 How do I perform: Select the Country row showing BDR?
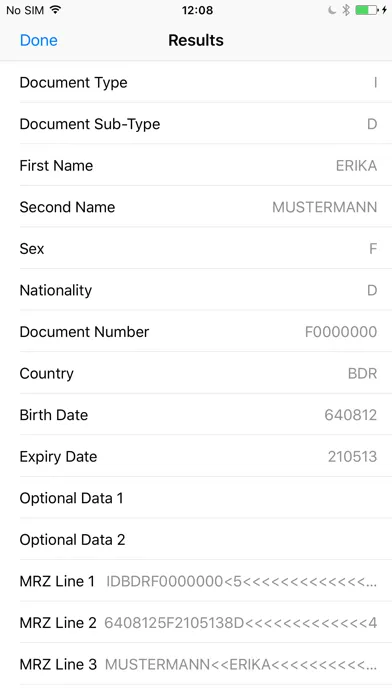coord(196,373)
